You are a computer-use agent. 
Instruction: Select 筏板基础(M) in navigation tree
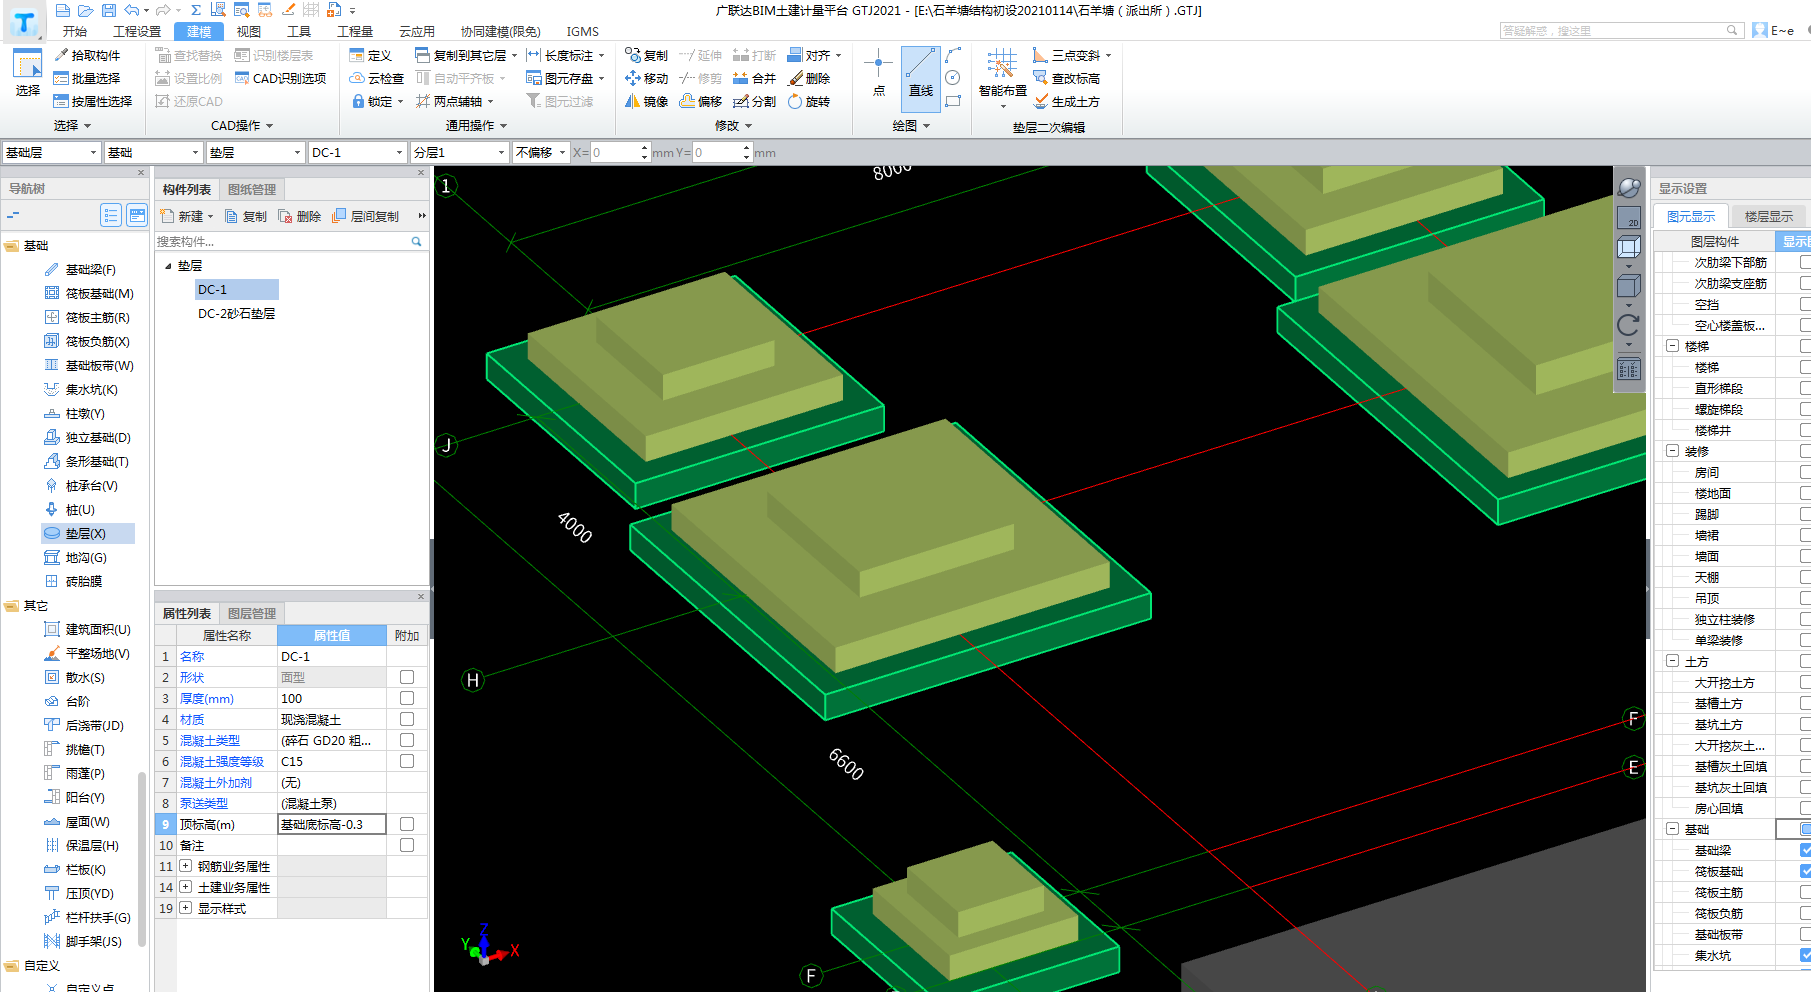coord(89,294)
